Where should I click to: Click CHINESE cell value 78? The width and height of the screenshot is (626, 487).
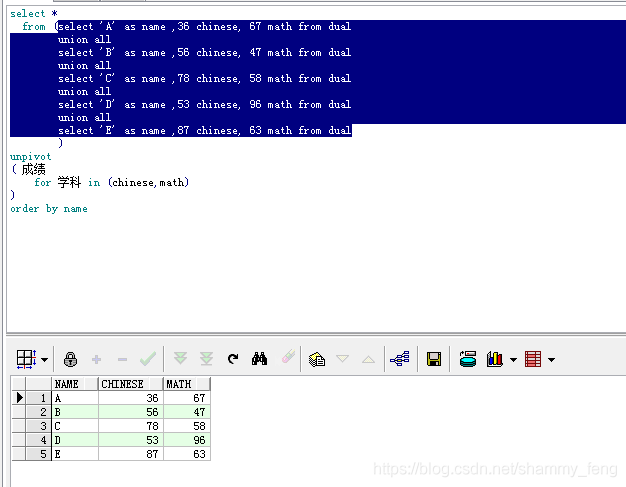coord(131,426)
